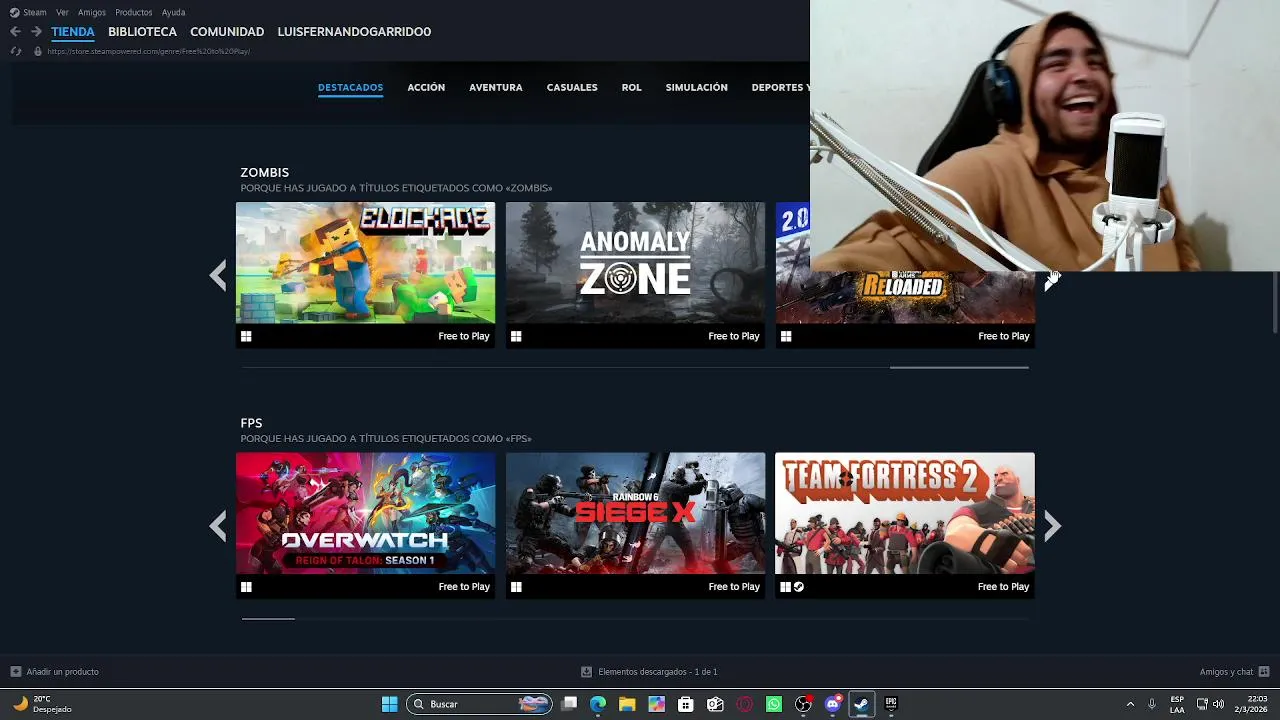1280x720 pixels.
Task: Select the AVENTURA genre tab
Action: 496,88
